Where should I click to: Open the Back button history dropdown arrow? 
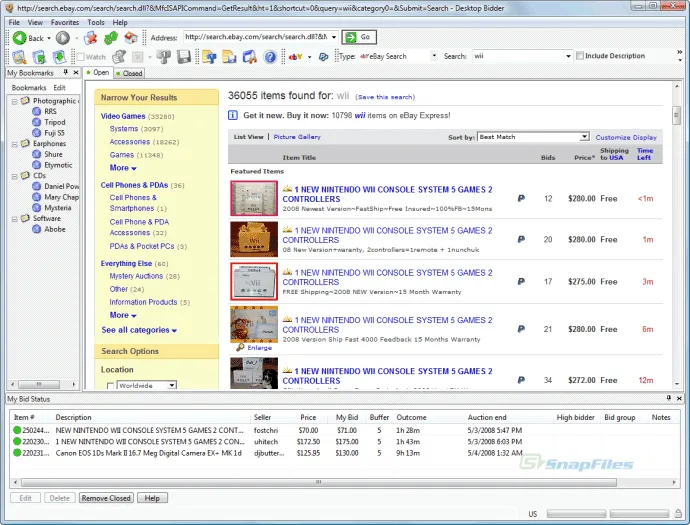pos(49,38)
